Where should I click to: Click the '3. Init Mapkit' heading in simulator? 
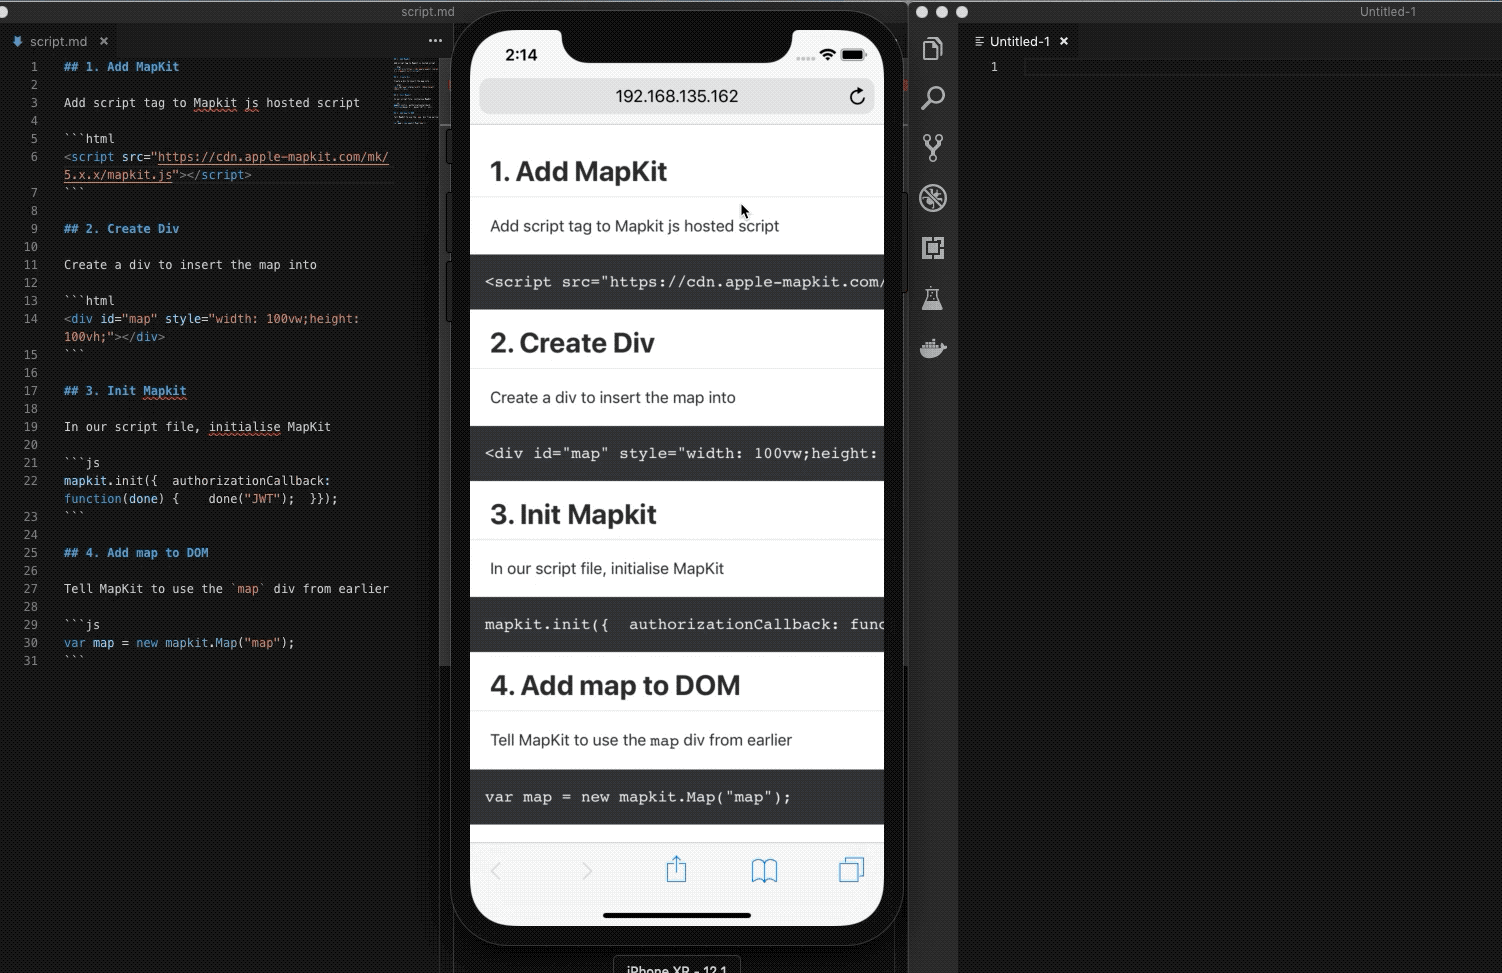(573, 514)
